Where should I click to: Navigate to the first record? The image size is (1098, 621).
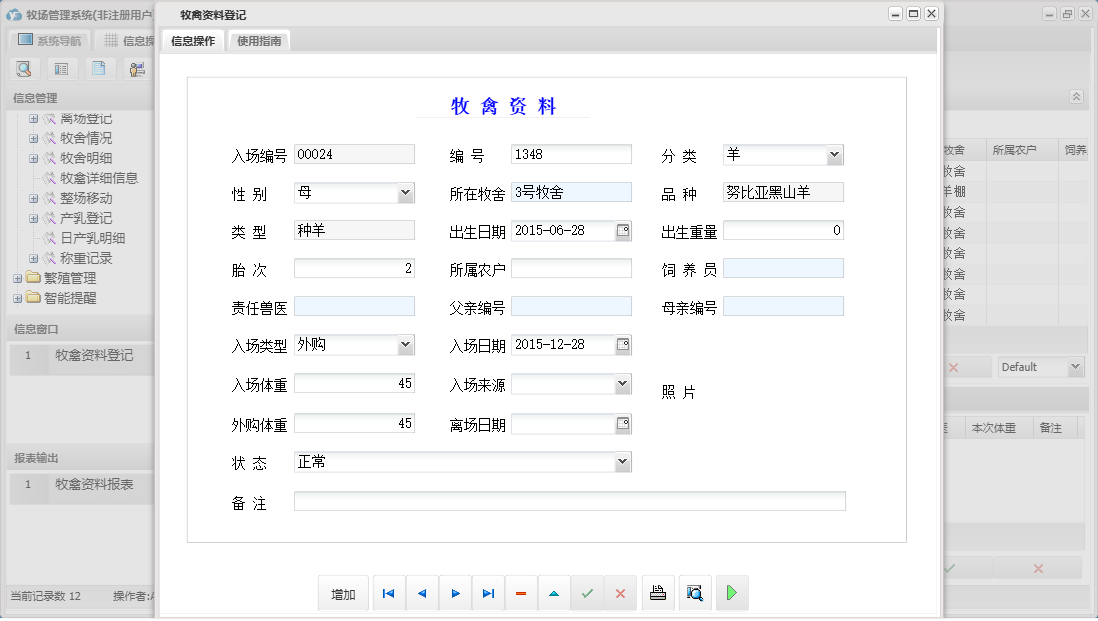coord(388,593)
